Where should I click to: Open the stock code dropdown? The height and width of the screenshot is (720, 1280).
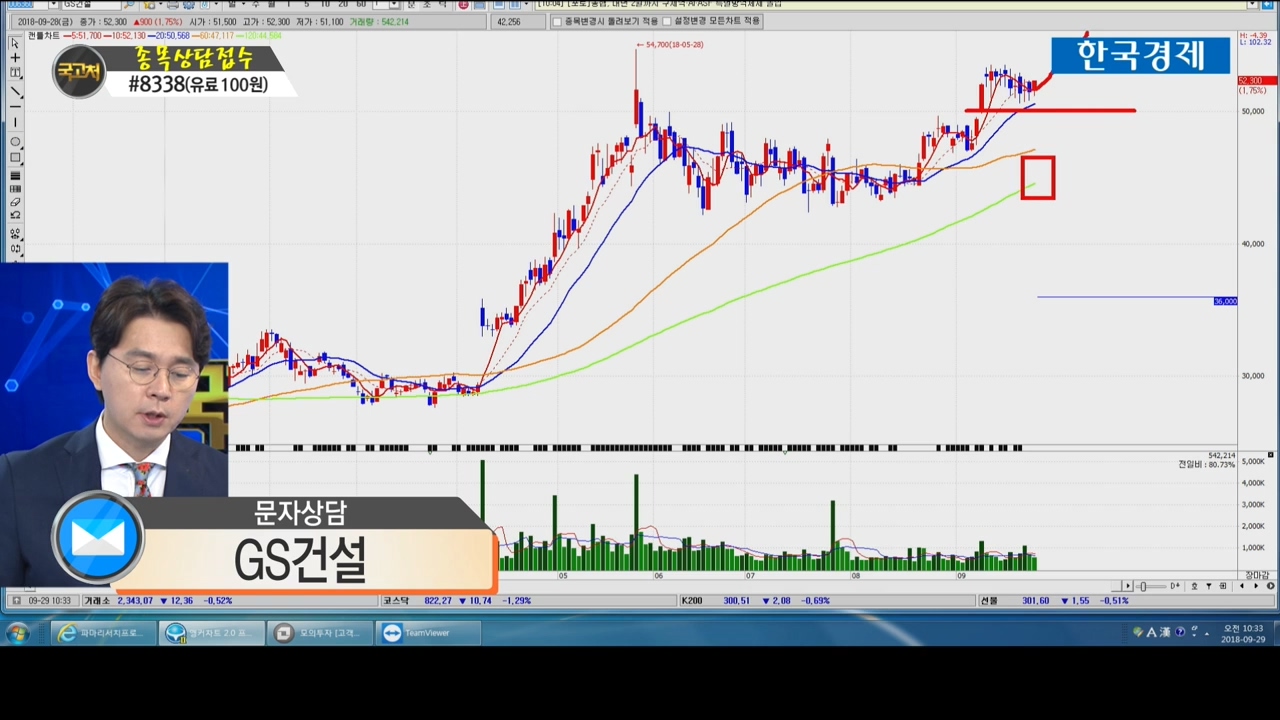click(x=54, y=5)
